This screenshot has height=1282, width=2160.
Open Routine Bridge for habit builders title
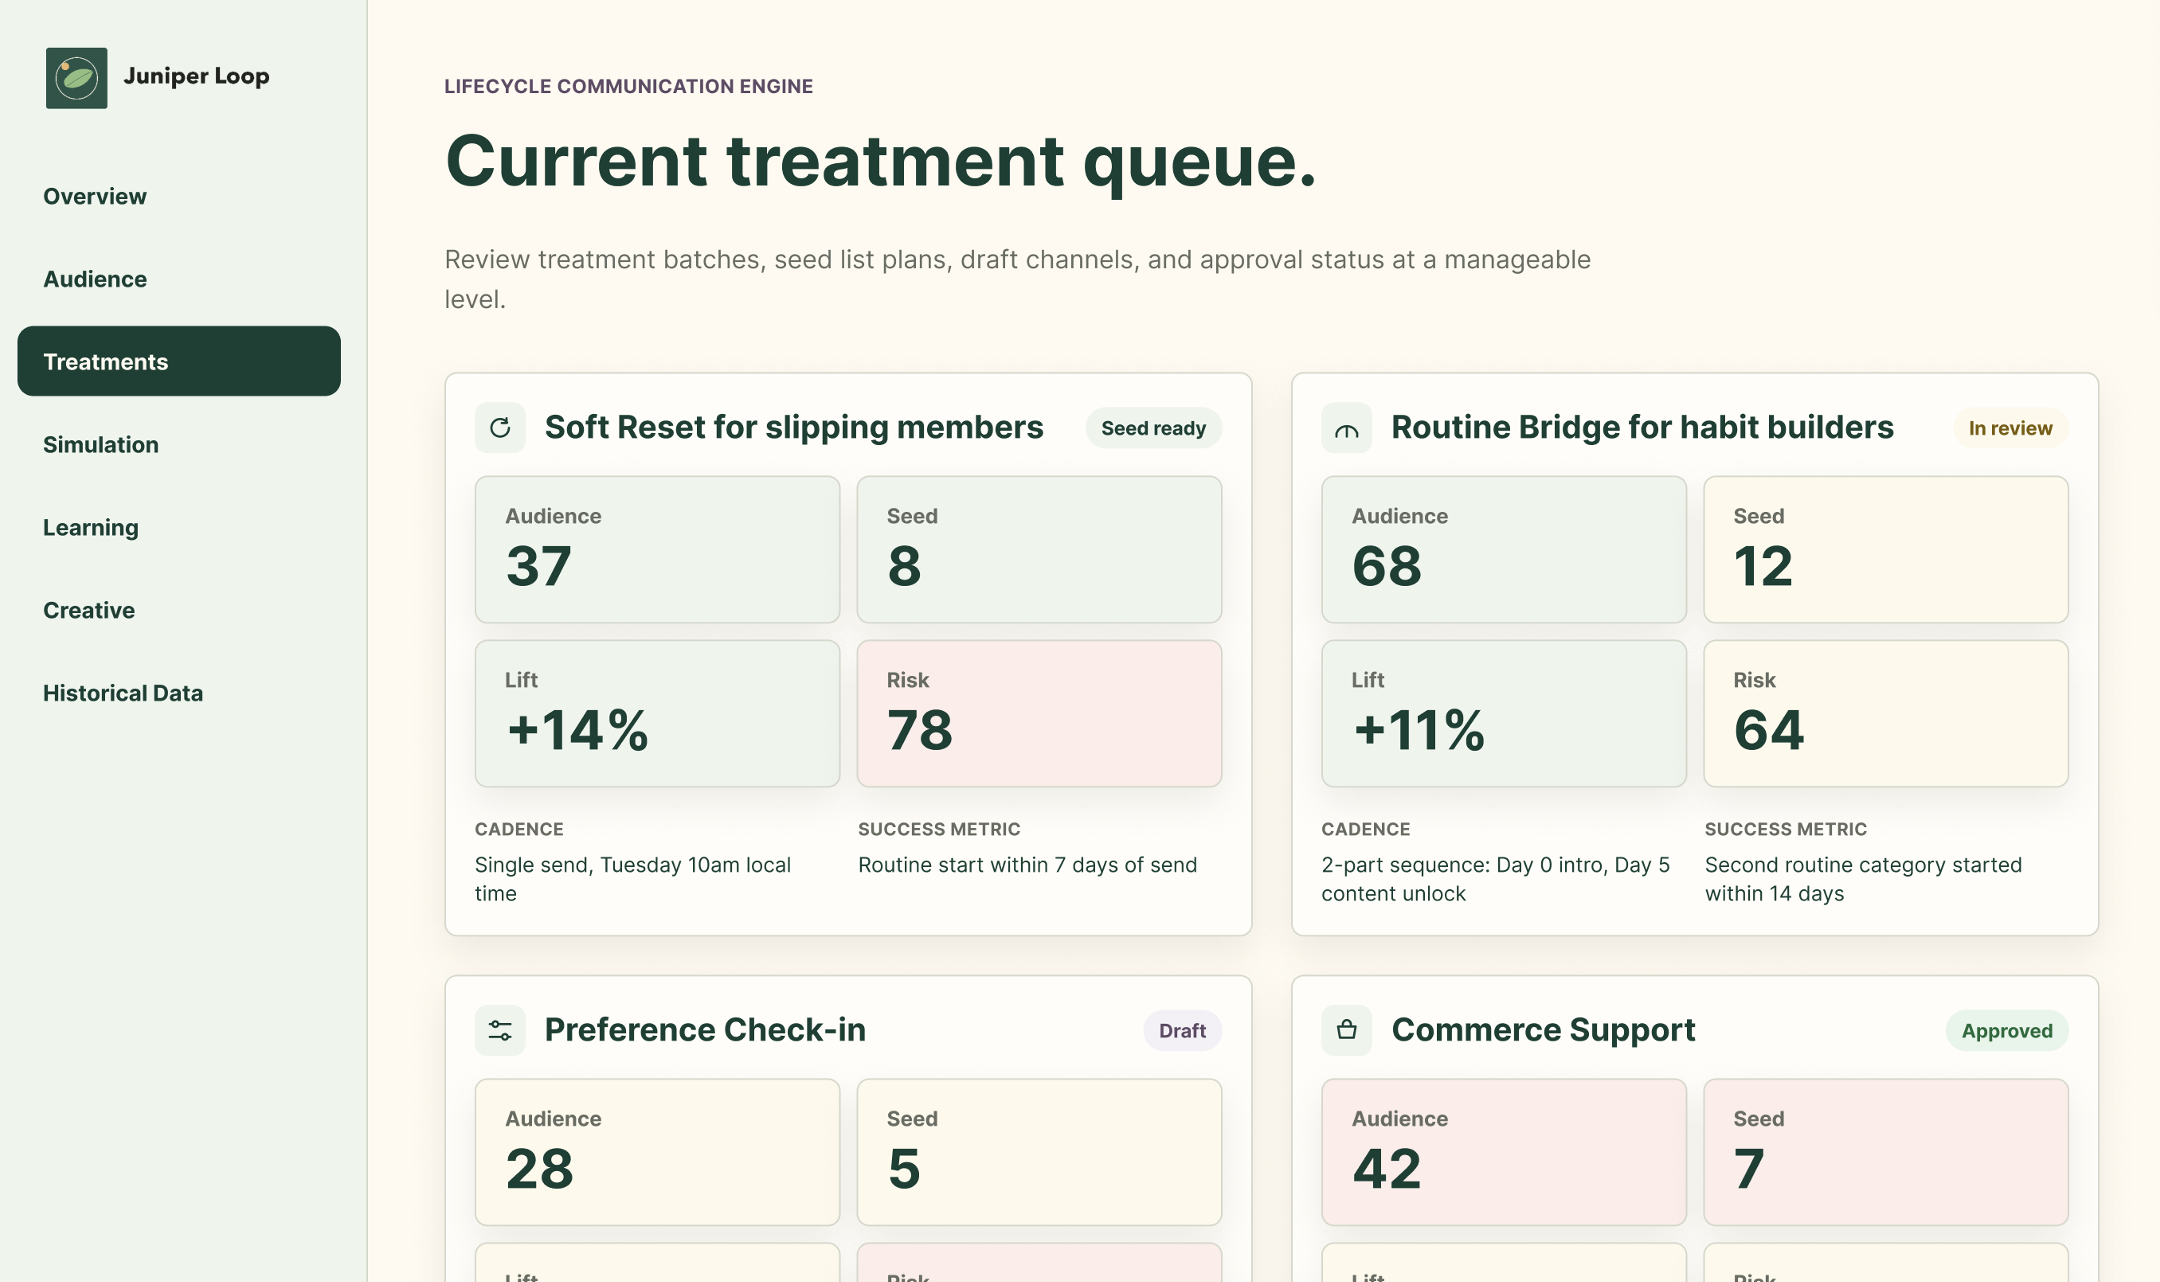tap(1642, 427)
